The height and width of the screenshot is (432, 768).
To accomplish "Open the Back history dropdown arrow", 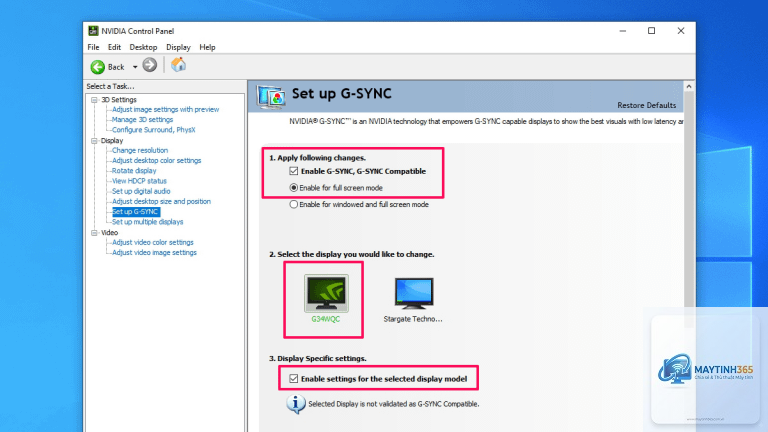I will [x=135, y=67].
